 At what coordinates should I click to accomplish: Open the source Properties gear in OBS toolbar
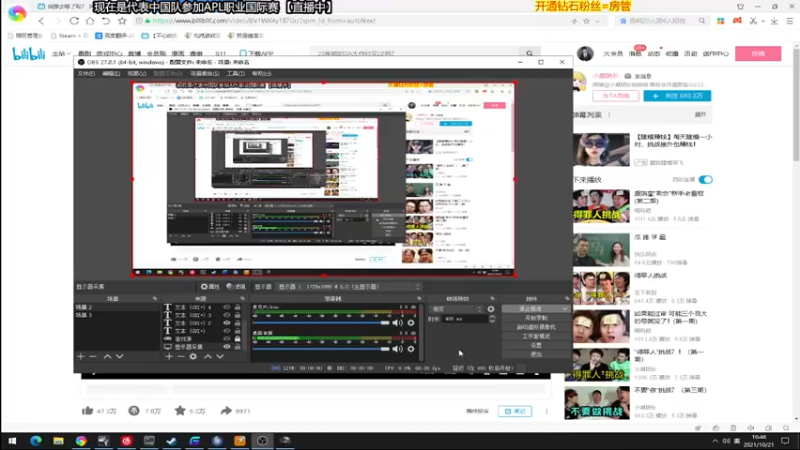(x=210, y=287)
